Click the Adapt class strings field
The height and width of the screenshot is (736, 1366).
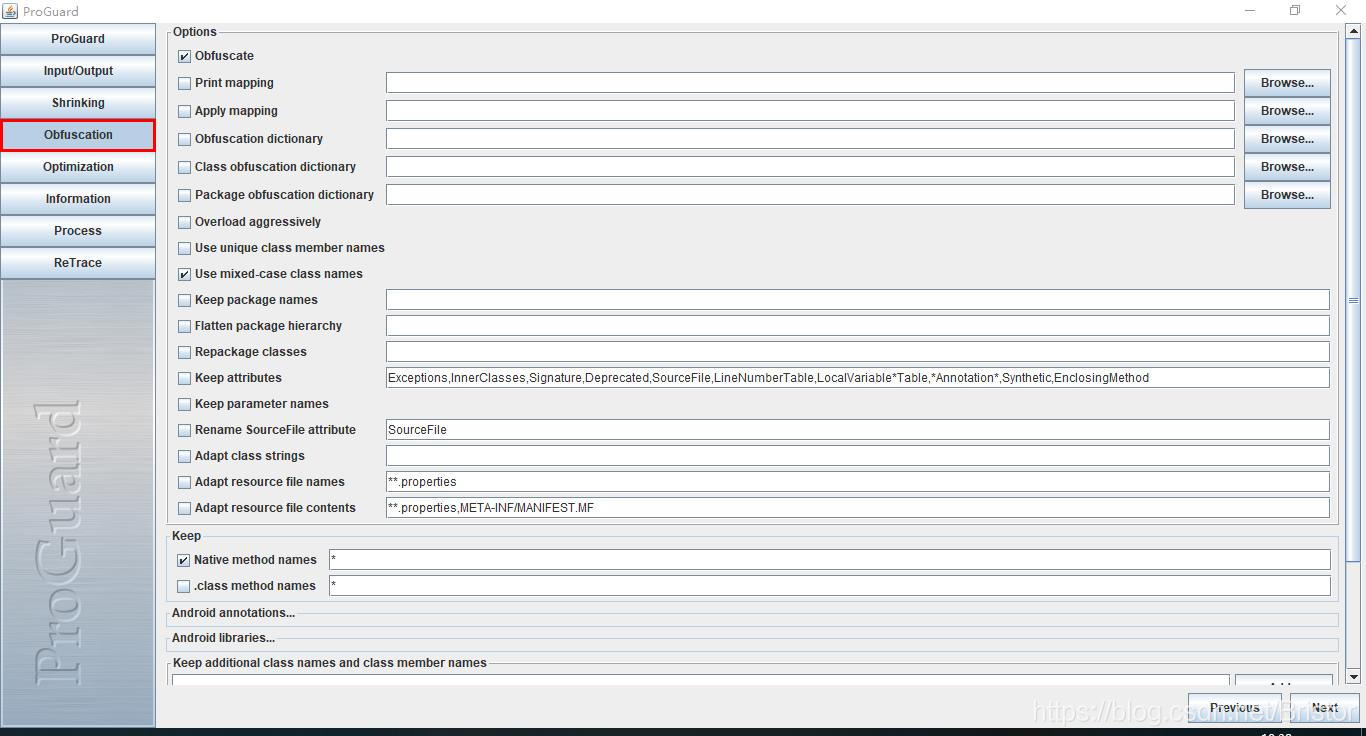[858, 456]
